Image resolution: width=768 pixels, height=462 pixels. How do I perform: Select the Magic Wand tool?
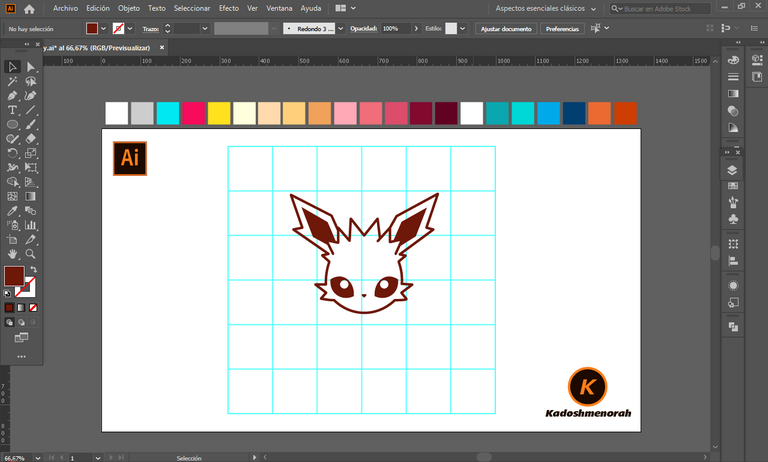[x=12, y=81]
